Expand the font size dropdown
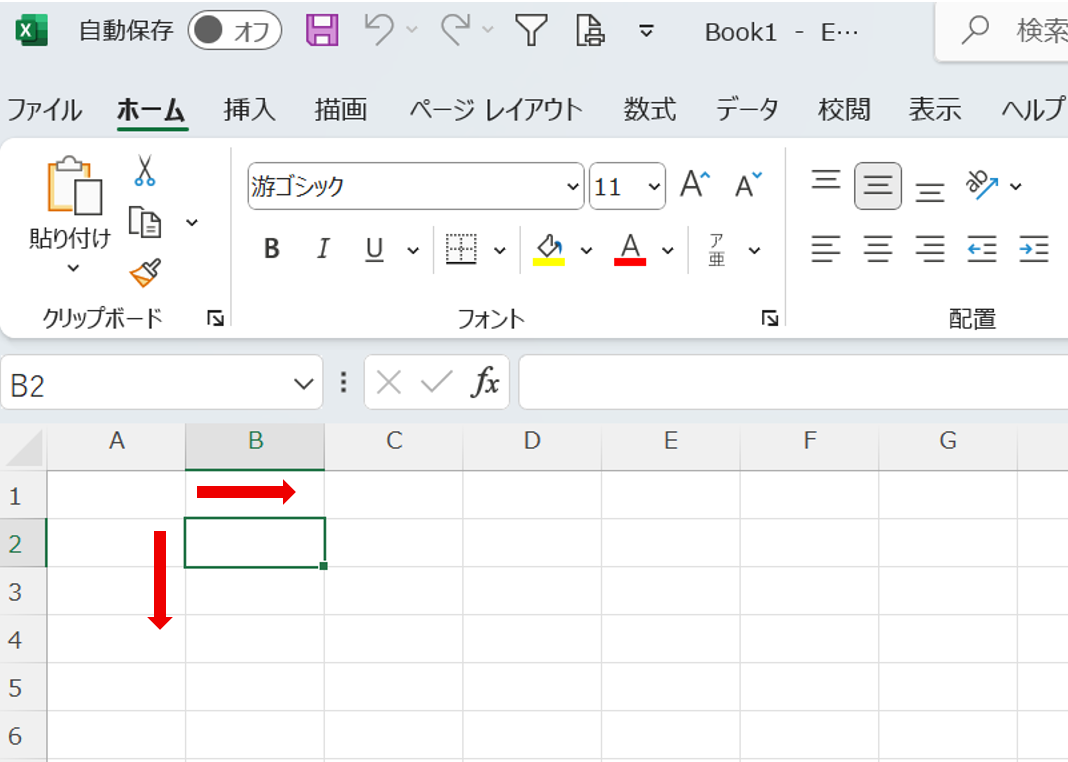 (655, 187)
